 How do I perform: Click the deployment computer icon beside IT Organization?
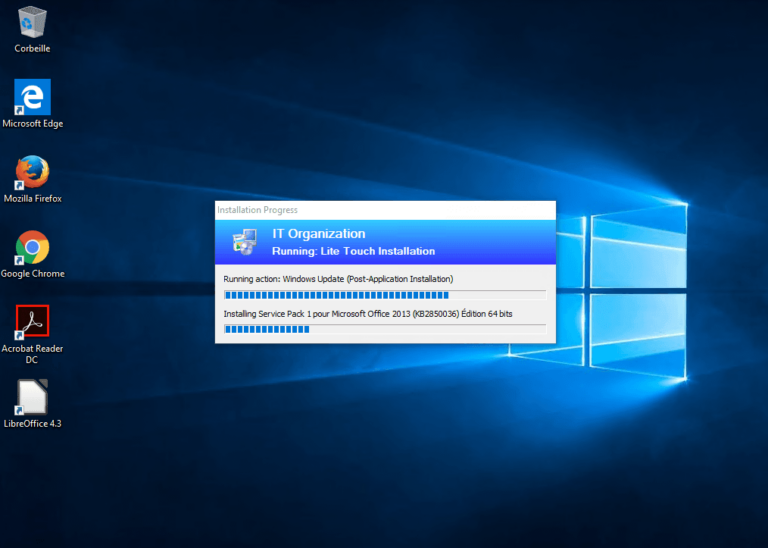coord(245,242)
